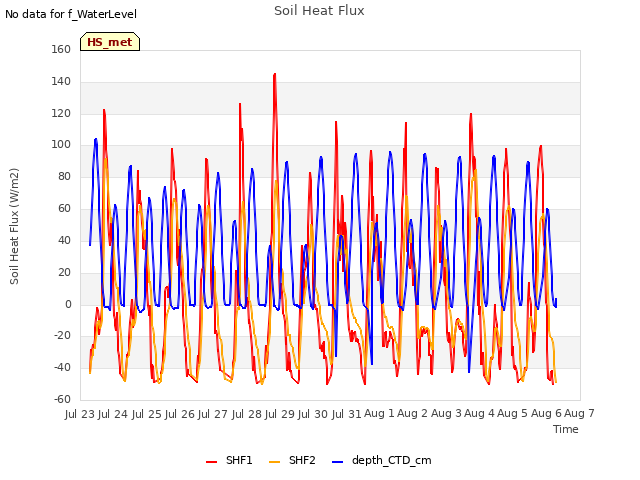640x480 pixels.
Task: Click the Aug 1 x-axis date label
Action: [379, 414]
